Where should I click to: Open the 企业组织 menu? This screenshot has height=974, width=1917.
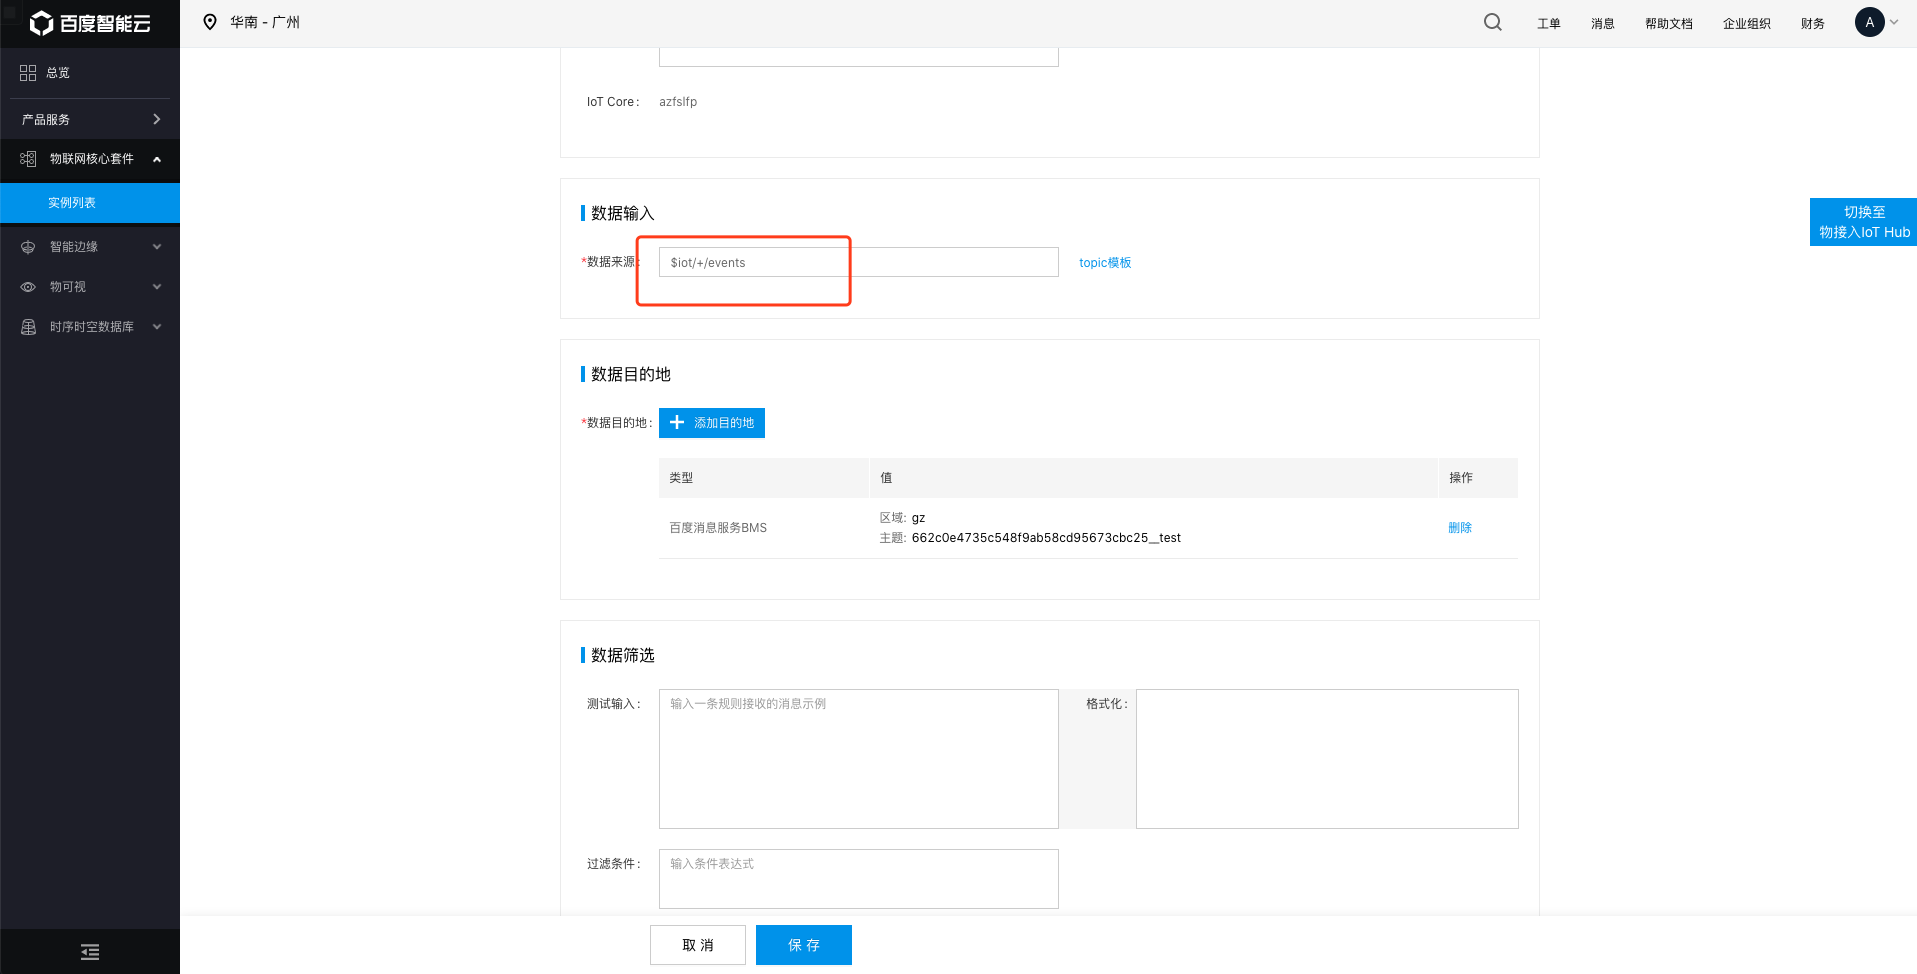[x=1746, y=24]
